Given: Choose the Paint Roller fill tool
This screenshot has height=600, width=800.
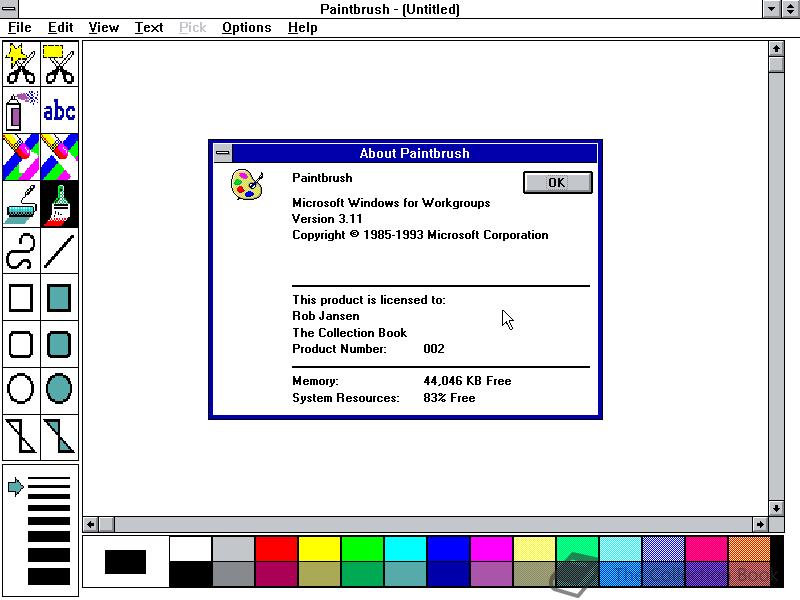Looking at the screenshot, I should point(21,204).
